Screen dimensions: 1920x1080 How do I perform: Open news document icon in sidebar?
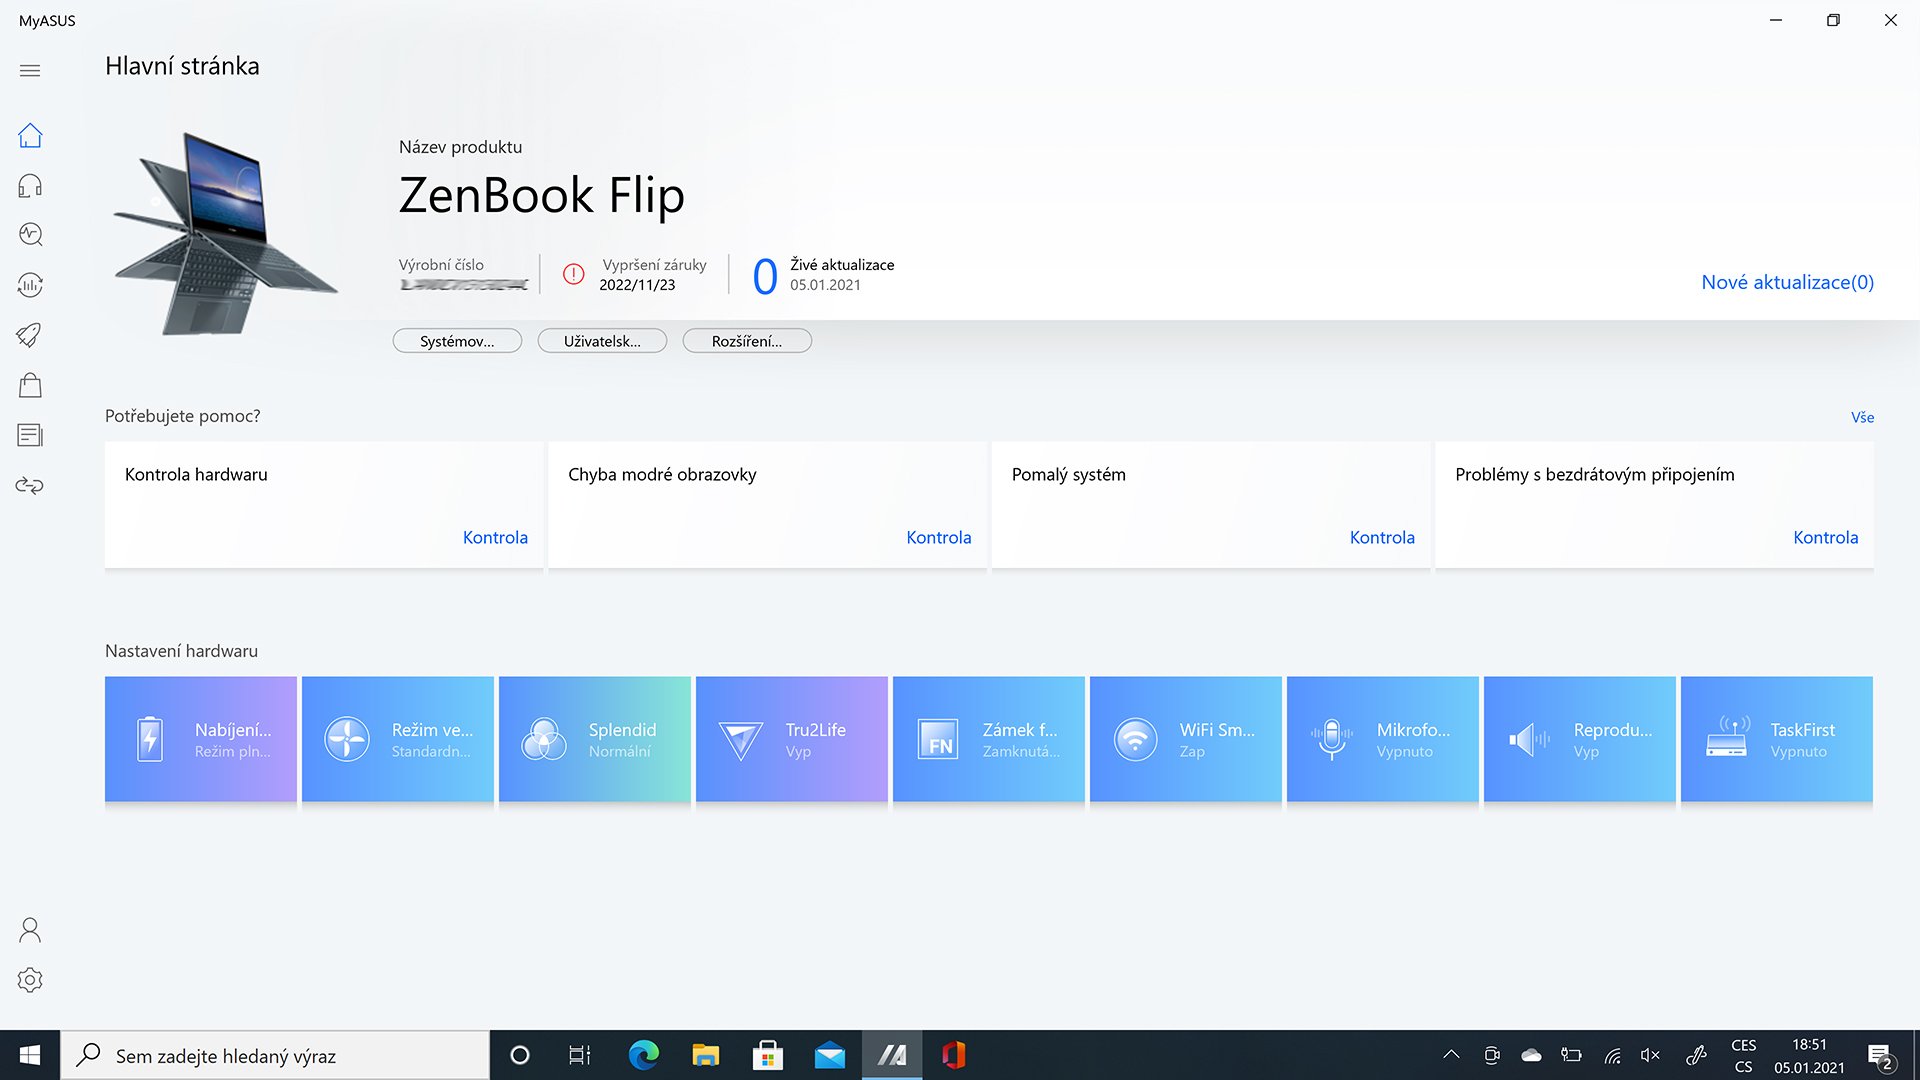pos(30,435)
